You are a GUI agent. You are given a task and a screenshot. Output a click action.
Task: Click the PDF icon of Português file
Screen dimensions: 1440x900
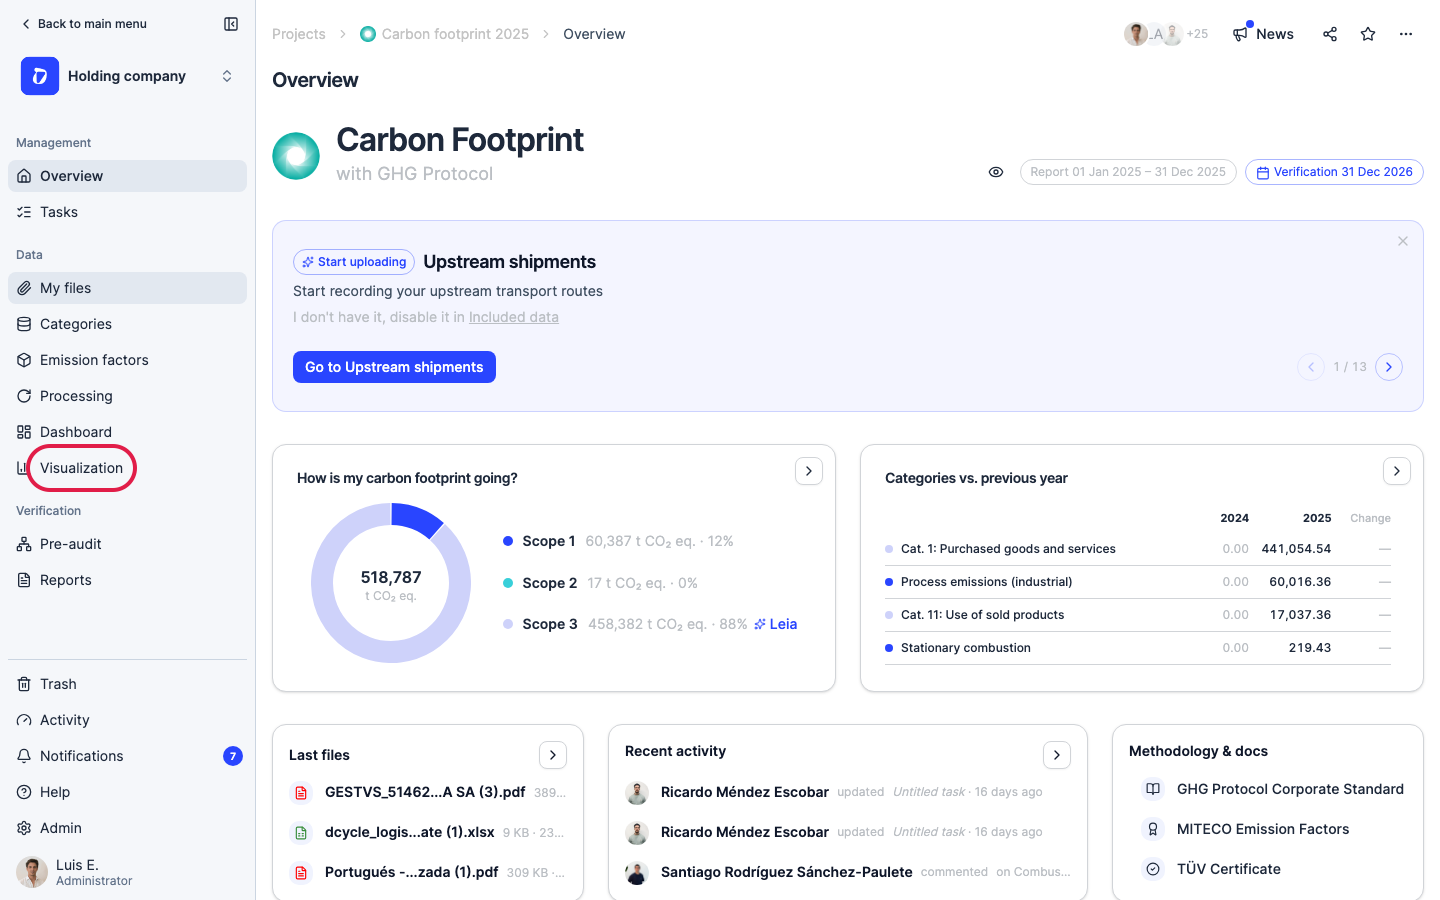(300, 873)
